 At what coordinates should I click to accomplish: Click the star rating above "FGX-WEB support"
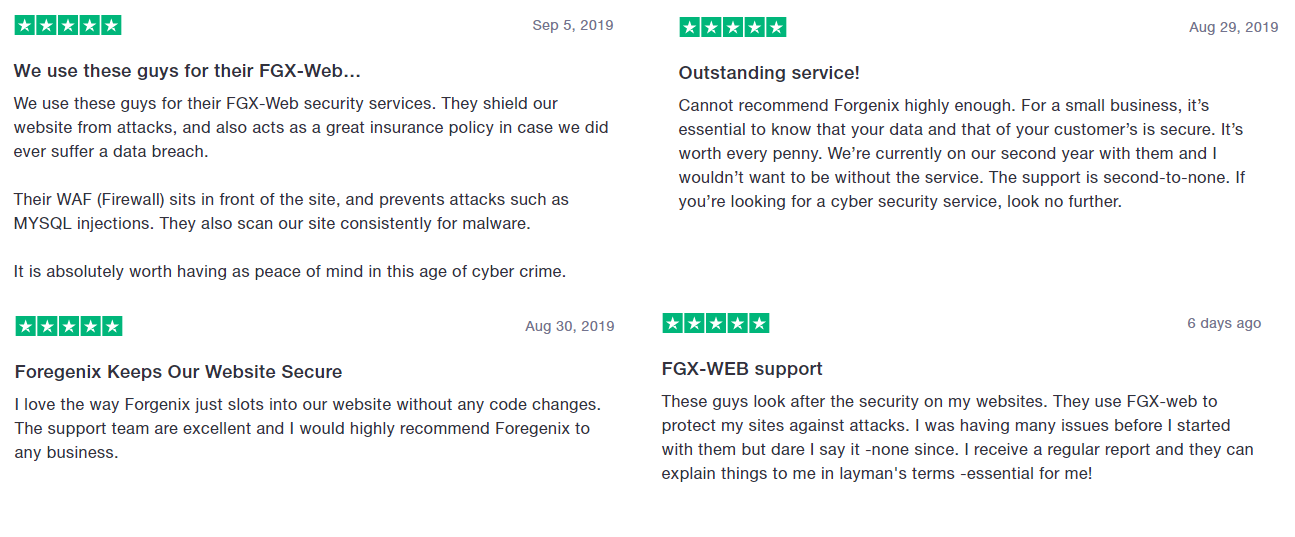coord(715,323)
